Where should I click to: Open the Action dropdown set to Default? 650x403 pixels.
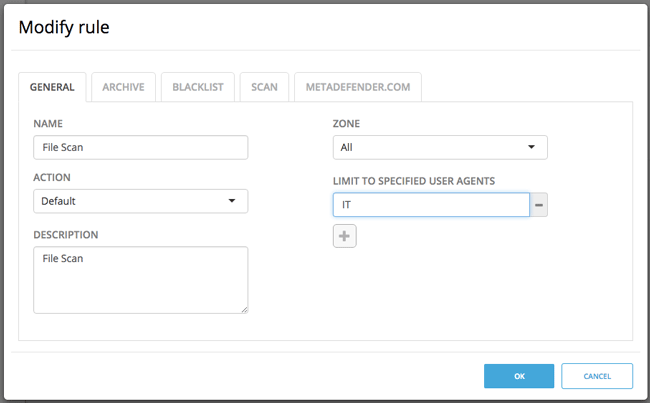click(x=140, y=201)
